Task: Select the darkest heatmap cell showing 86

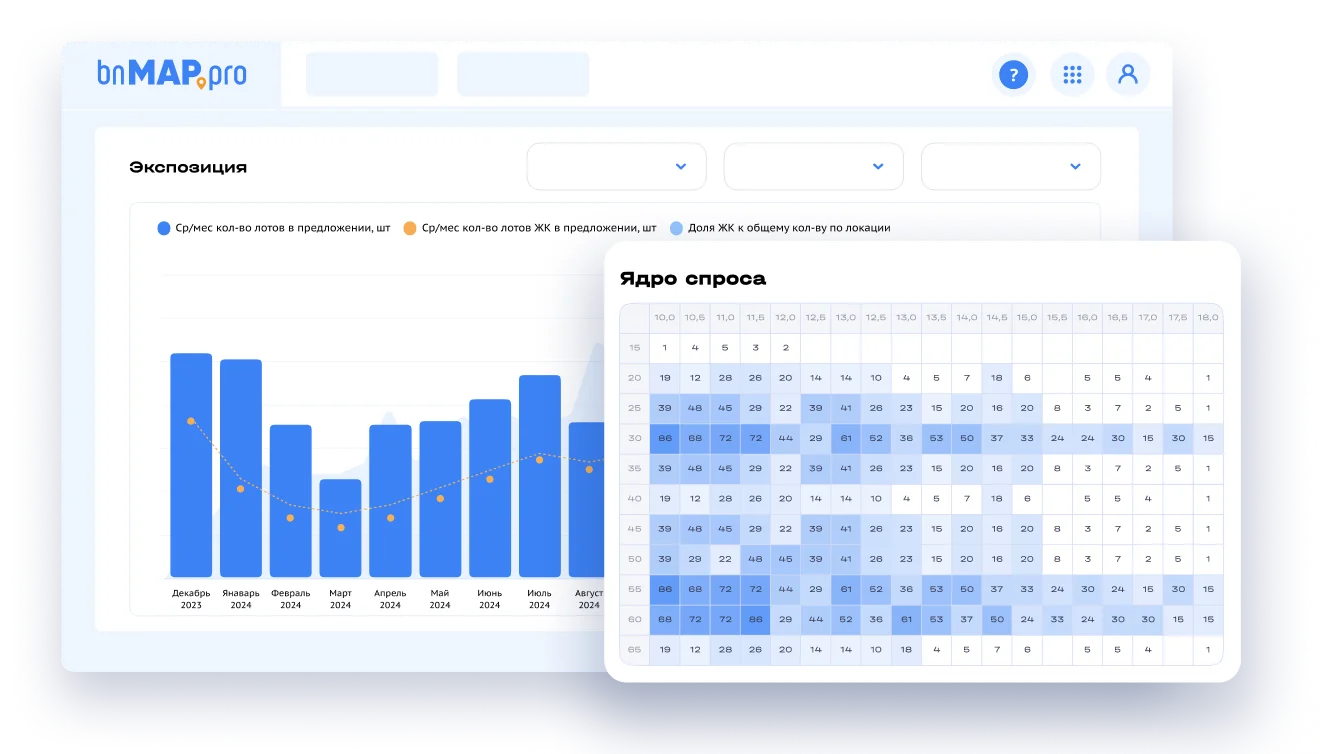Action: point(663,438)
